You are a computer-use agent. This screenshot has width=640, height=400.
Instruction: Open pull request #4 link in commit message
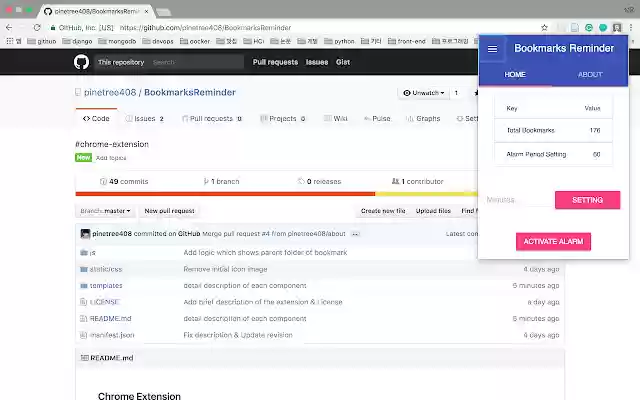[x=266, y=234]
